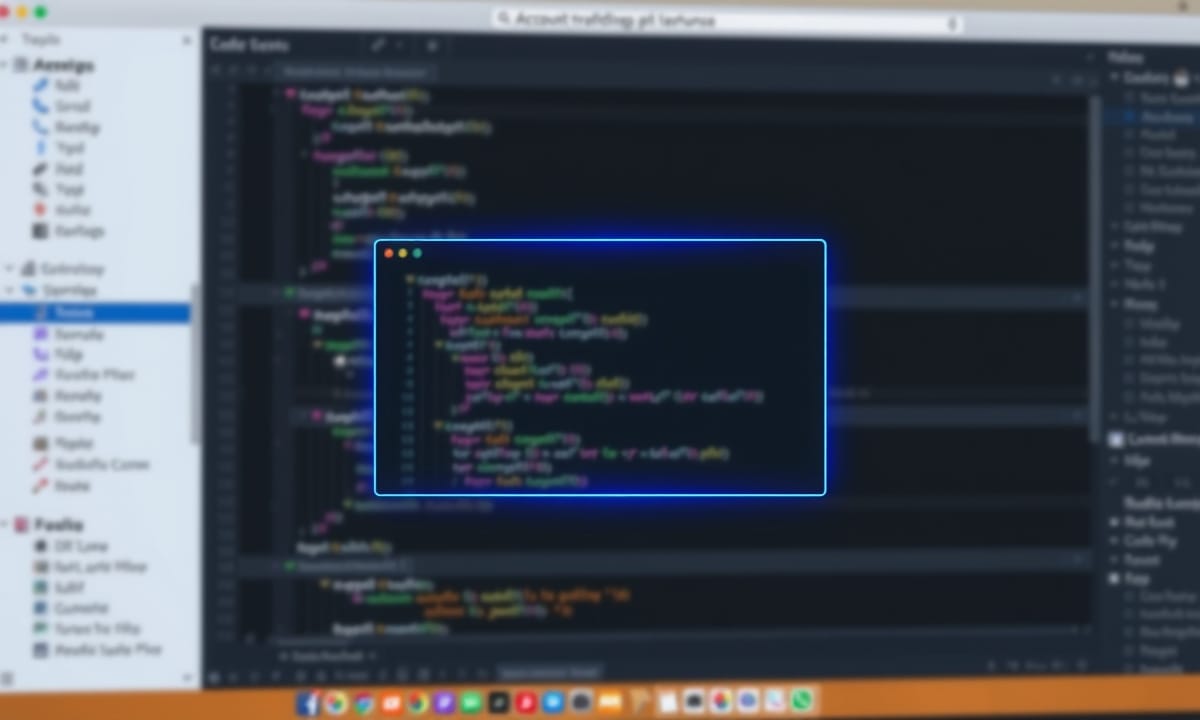The height and width of the screenshot is (720, 1200).
Task: Click the arrow button beside the pencil in editor header
Action: 399,45
